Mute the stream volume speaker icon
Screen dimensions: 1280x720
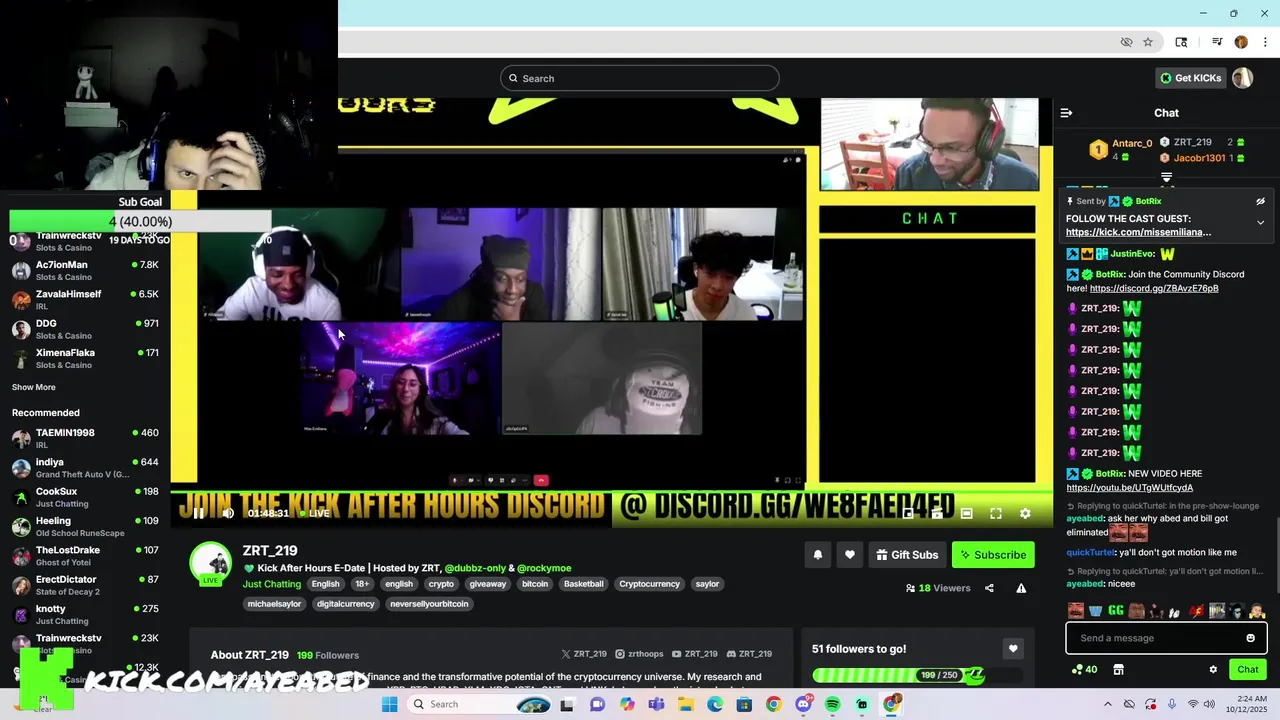(228, 513)
